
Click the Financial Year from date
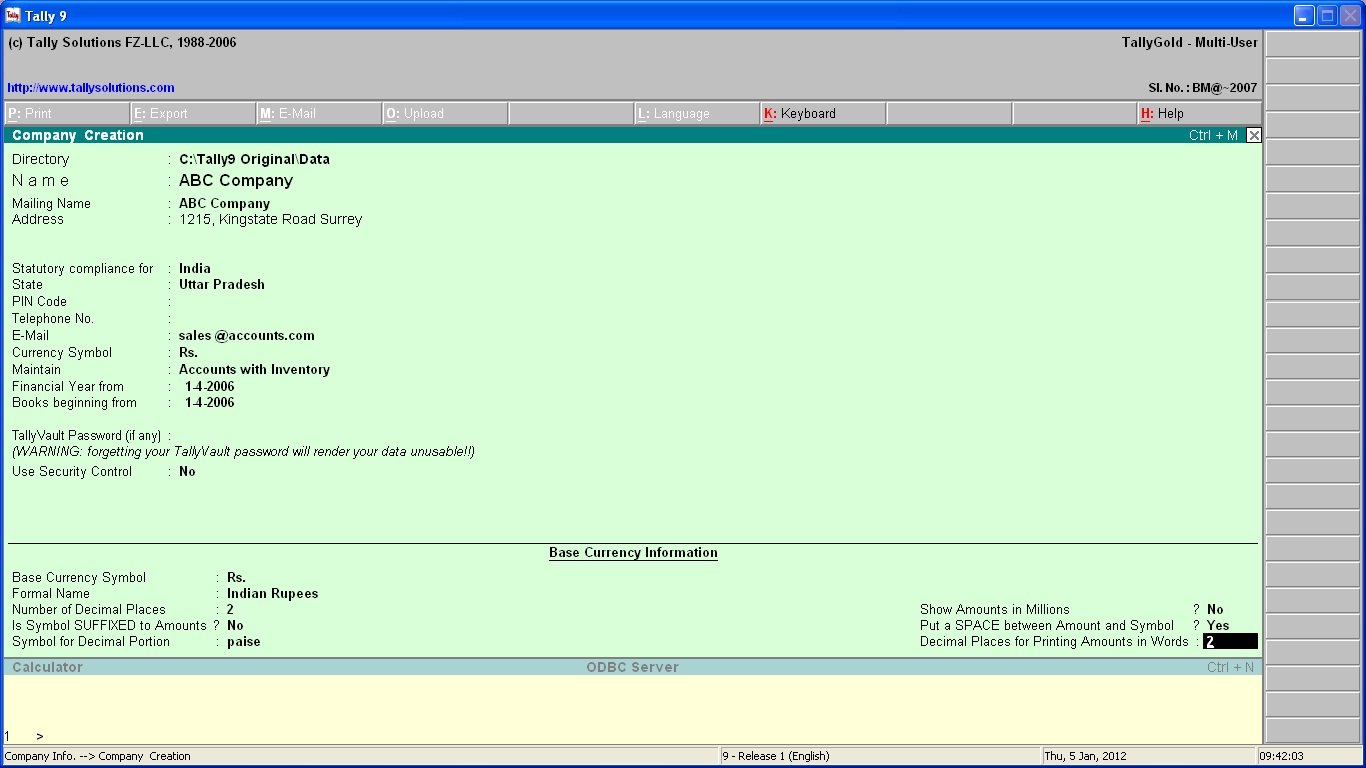point(210,386)
